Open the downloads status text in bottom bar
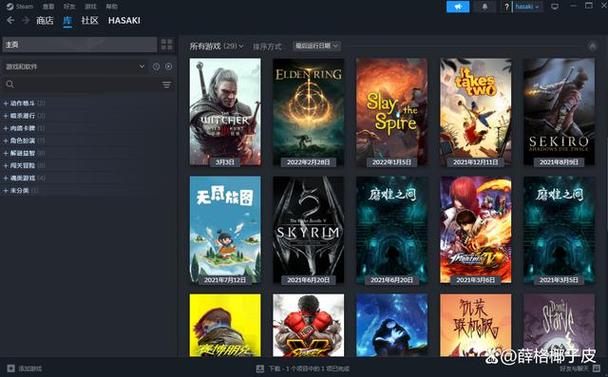The height and width of the screenshot is (377, 608). click(308, 368)
